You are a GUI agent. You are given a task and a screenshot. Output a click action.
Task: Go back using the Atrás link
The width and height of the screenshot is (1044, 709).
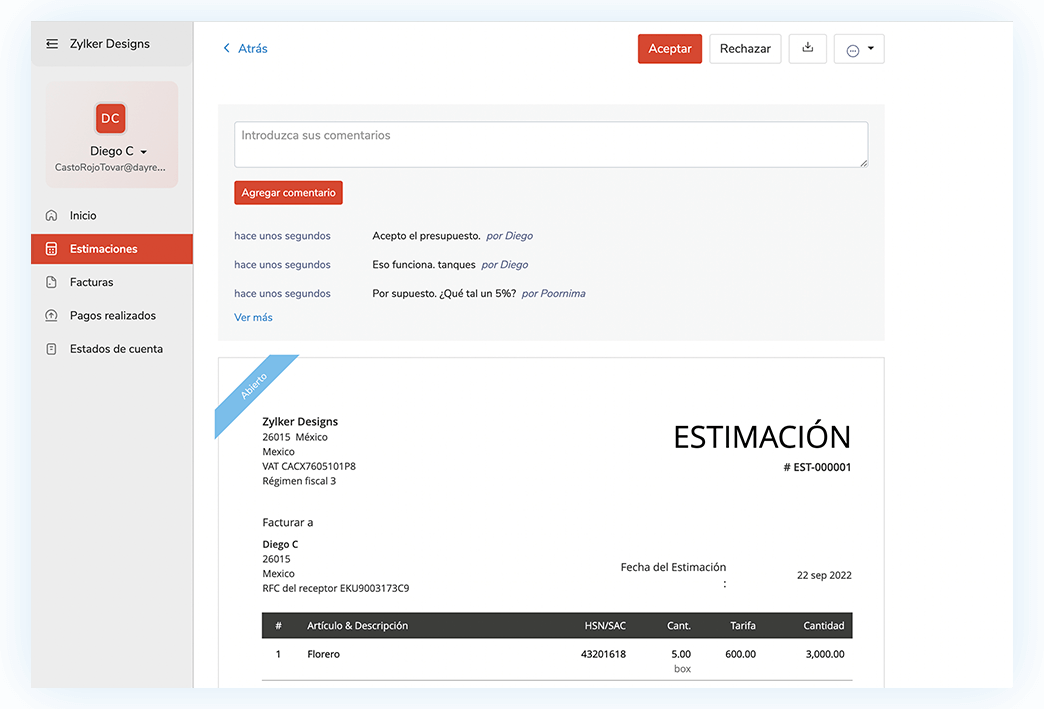tap(244, 48)
